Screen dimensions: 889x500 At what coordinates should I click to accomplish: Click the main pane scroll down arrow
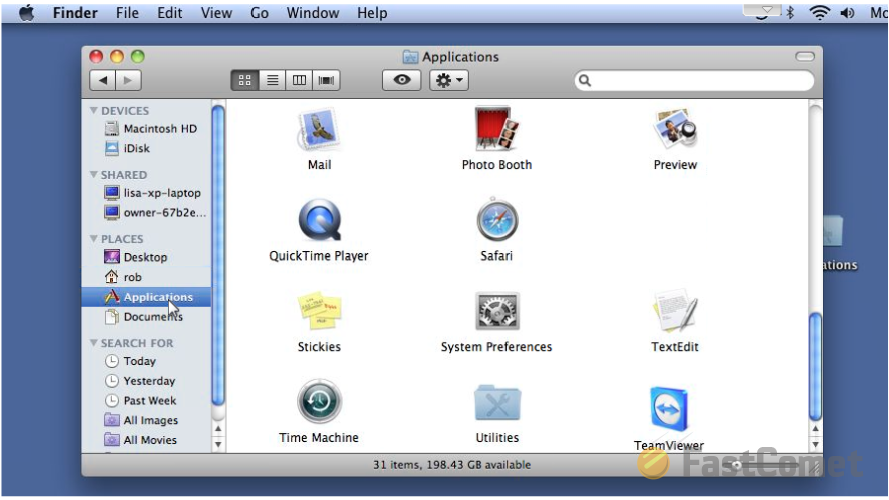tap(815, 444)
